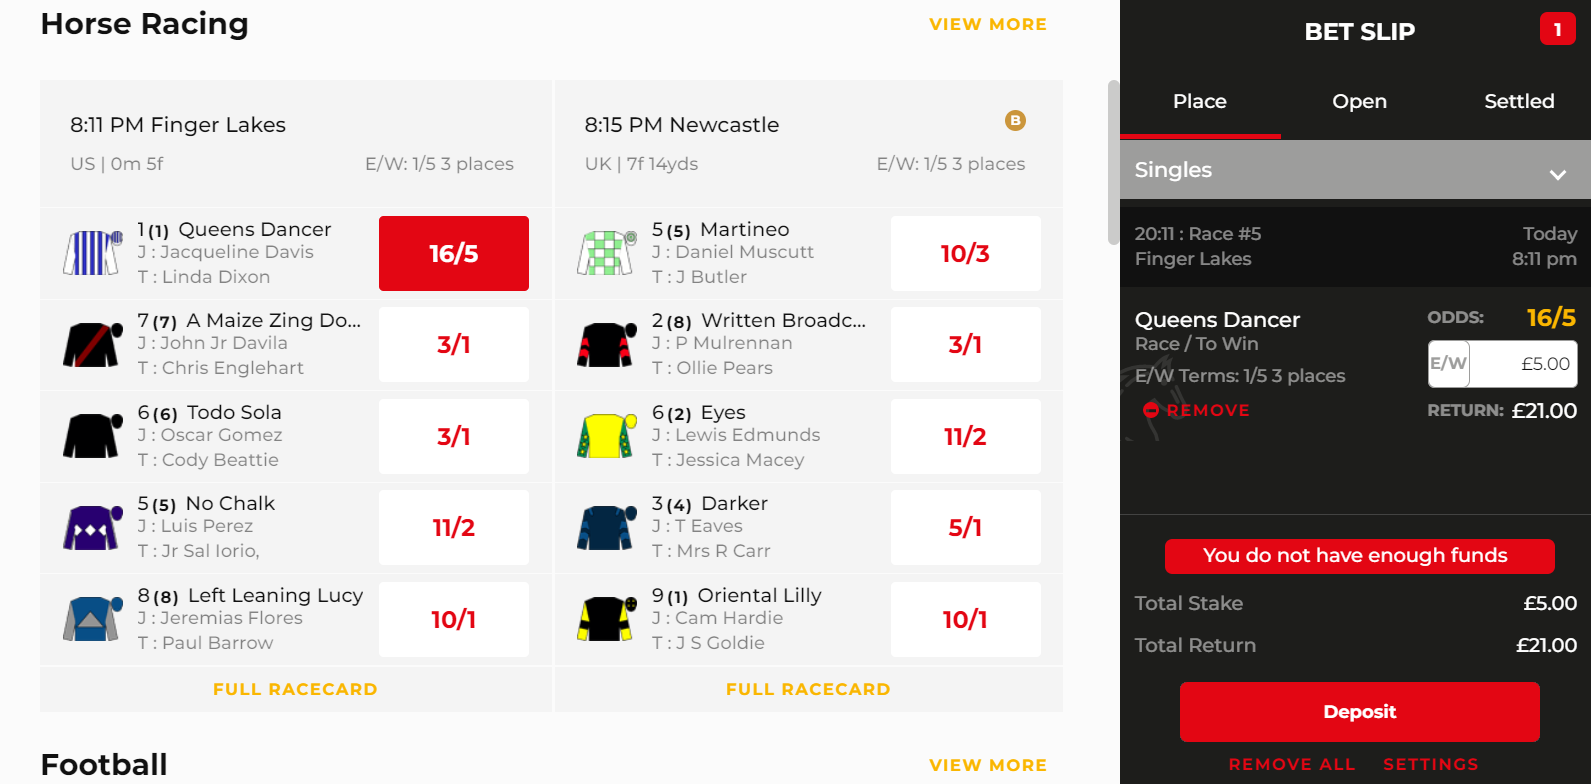Click No Chalk purple diamond jockey silk

click(92, 527)
